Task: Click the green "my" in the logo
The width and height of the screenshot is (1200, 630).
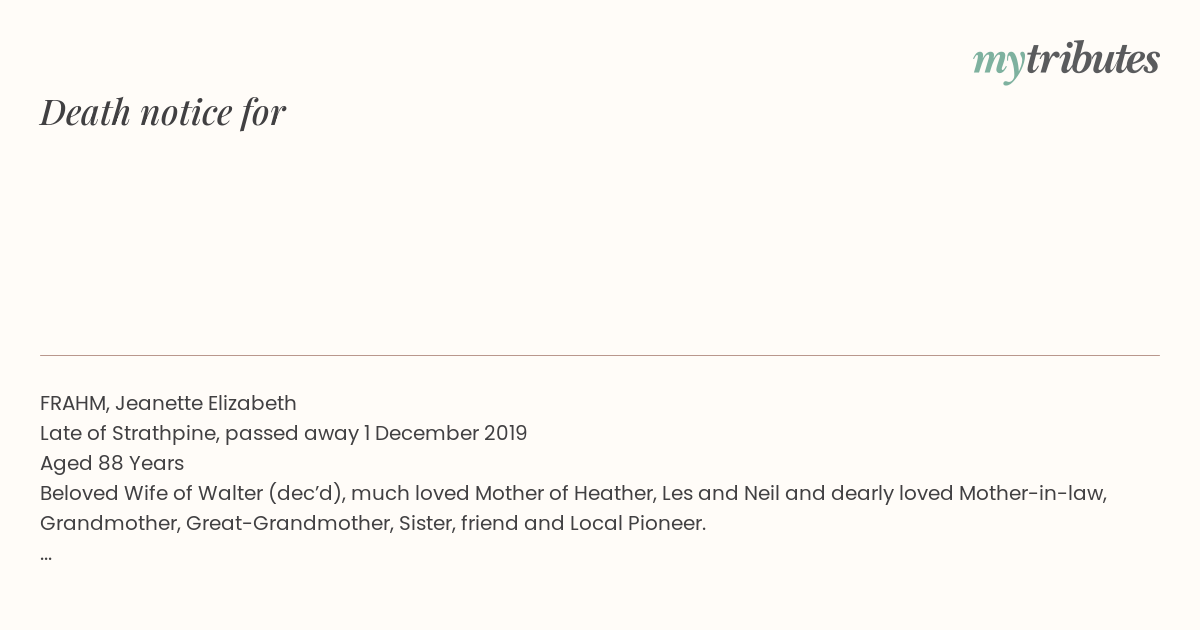Action: pyautogui.click(x=998, y=62)
